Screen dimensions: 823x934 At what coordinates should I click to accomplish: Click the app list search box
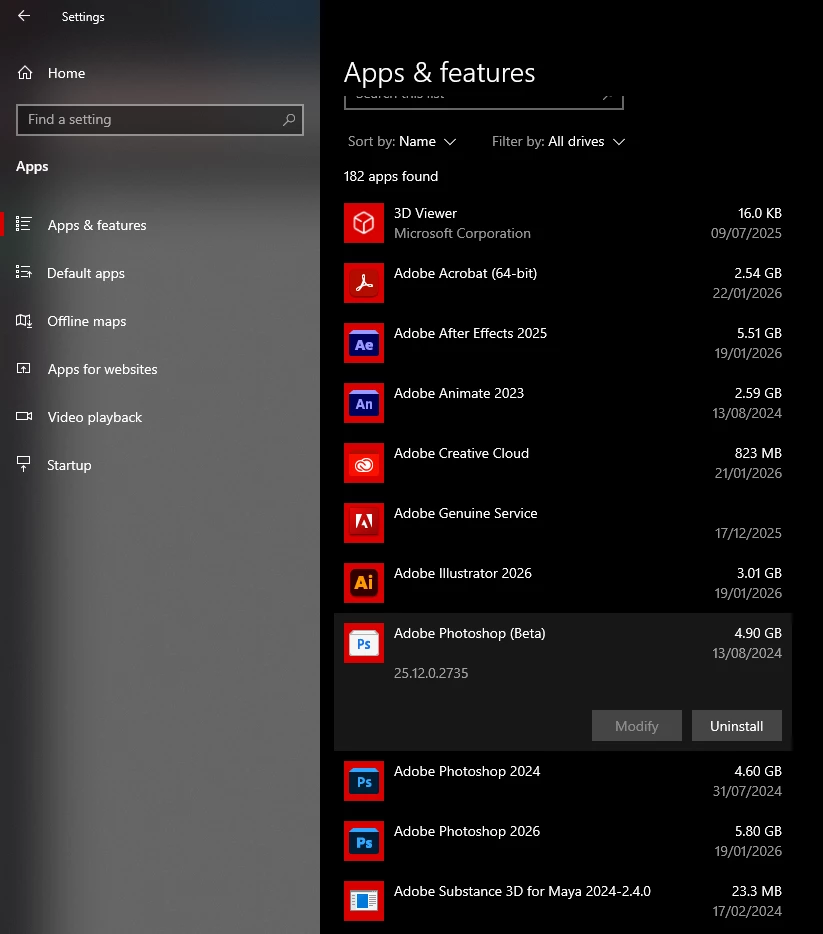[484, 102]
